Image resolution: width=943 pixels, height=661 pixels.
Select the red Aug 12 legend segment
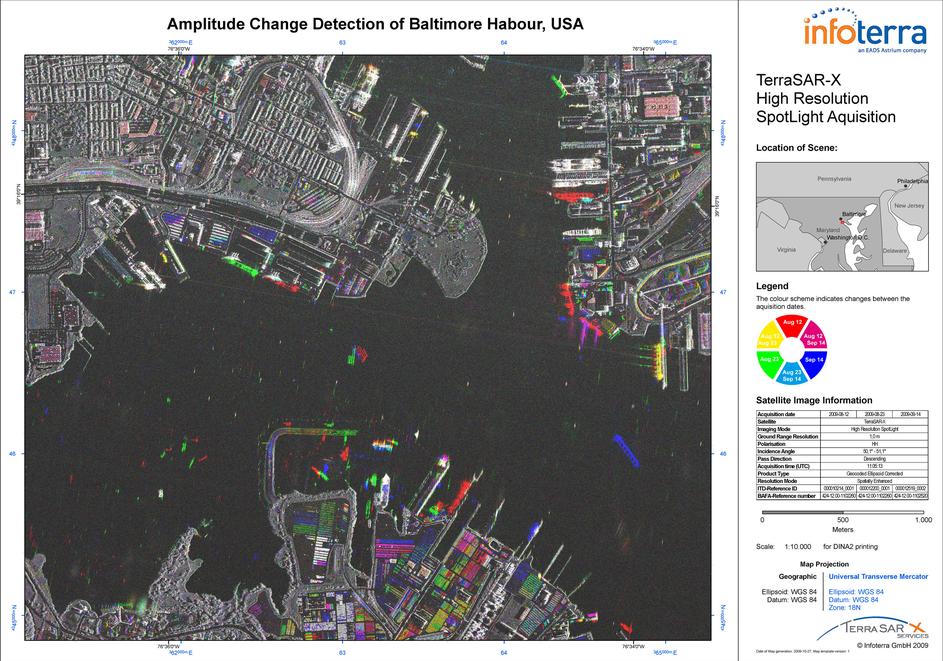792,322
